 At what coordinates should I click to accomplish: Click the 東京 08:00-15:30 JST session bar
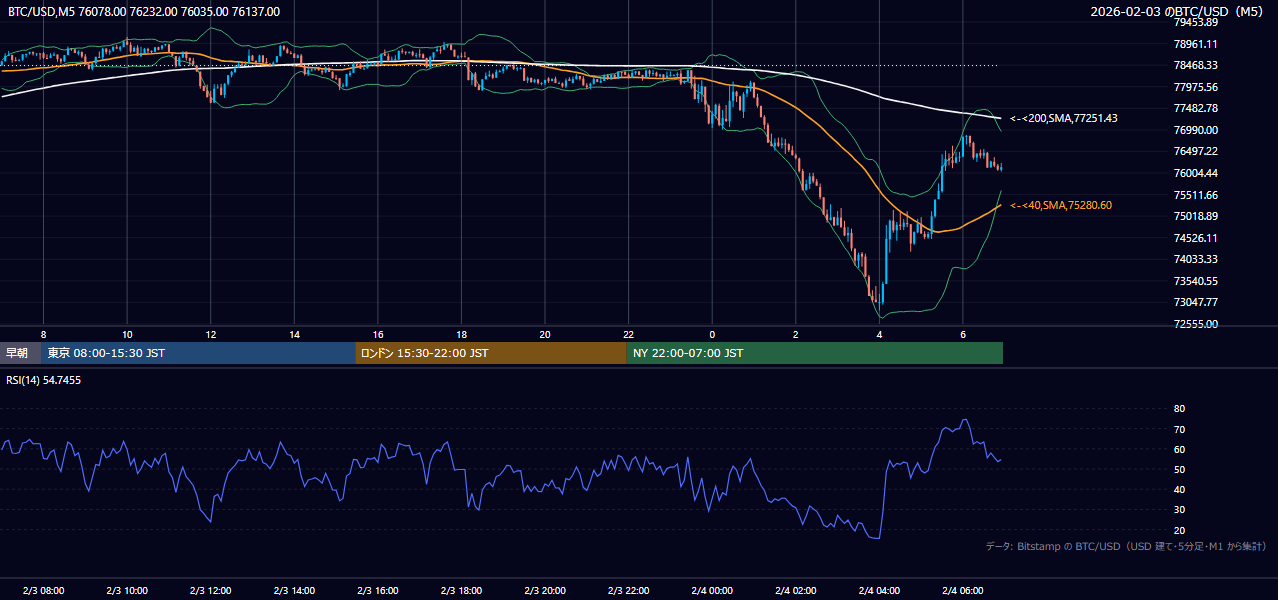pyautogui.click(x=198, y=353)
